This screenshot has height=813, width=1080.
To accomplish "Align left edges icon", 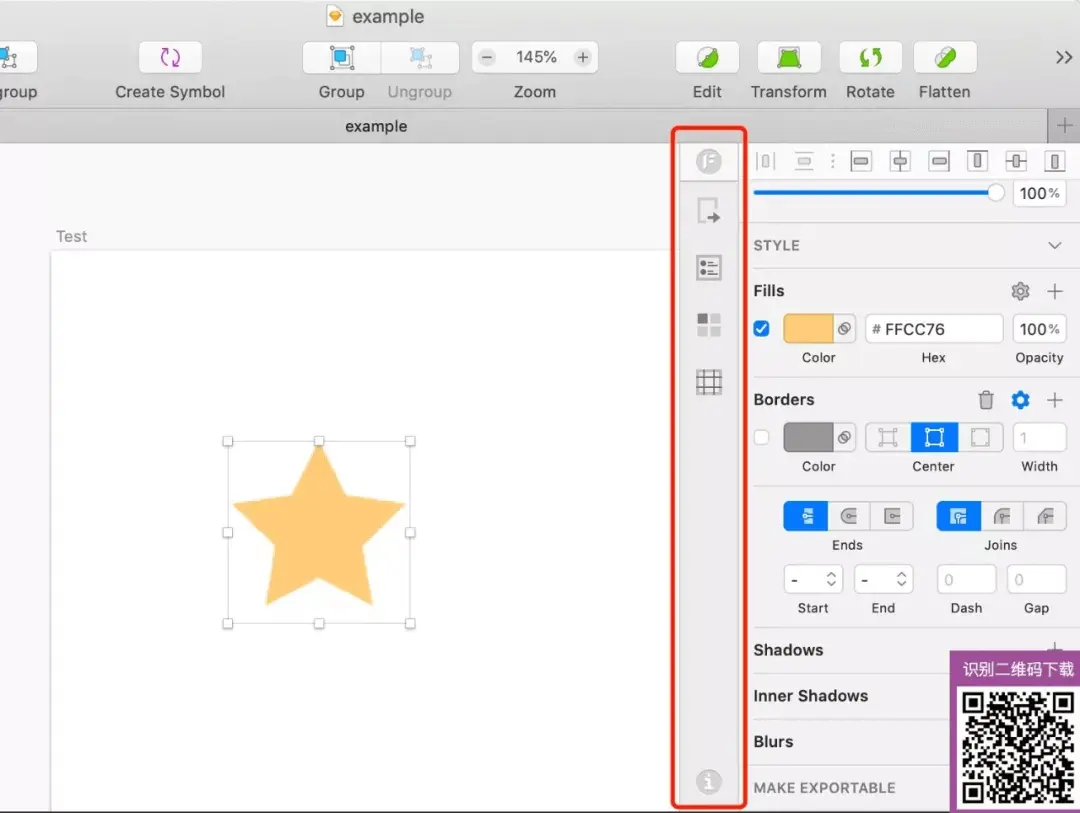I will click(861, 162).
